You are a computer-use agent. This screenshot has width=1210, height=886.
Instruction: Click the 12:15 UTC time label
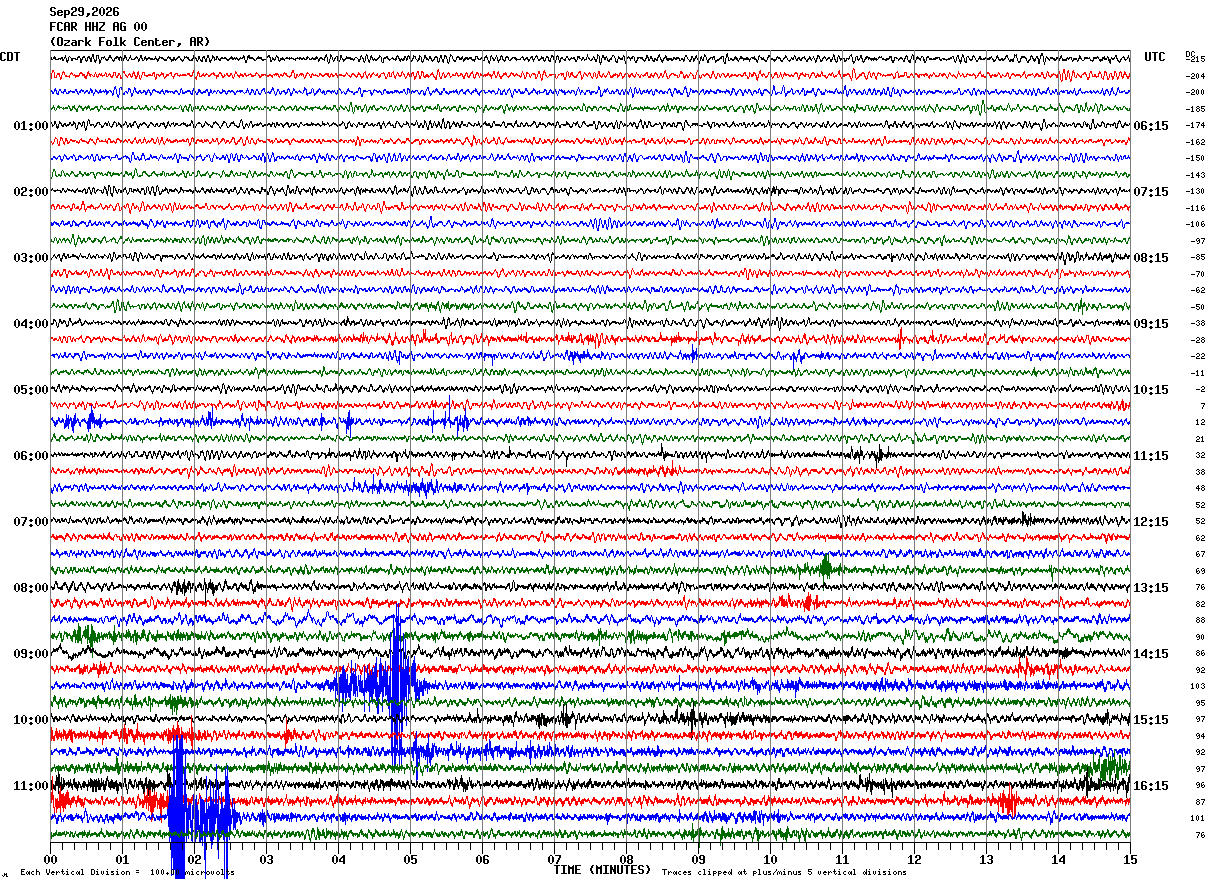(1152, 522)
